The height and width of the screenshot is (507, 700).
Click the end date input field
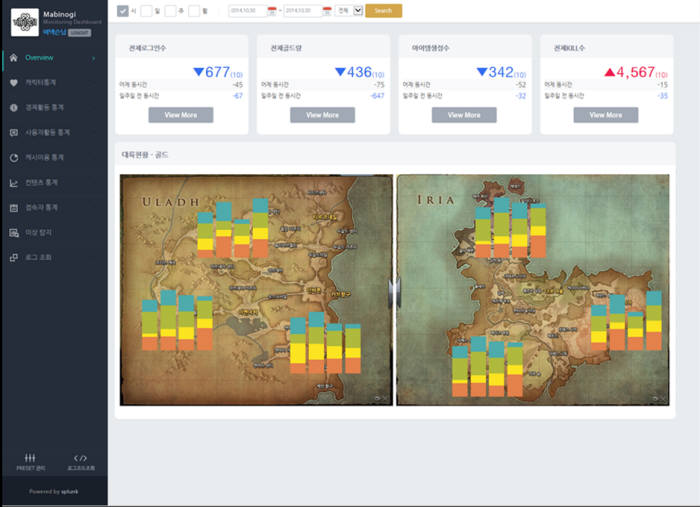(303, 11)
